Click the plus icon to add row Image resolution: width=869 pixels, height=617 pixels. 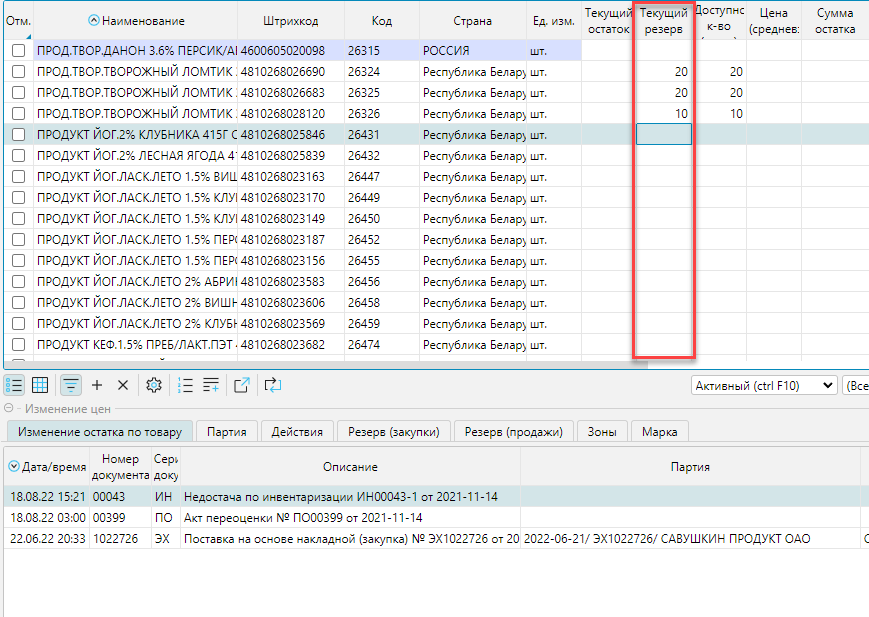pyautogui.click(x=97, y=385)
